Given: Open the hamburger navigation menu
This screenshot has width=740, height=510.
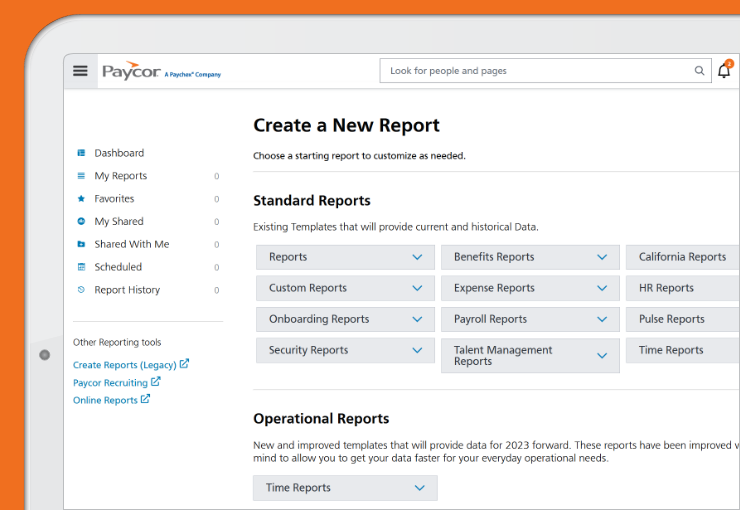Looking at the screenshot, I should click(81, 71).
